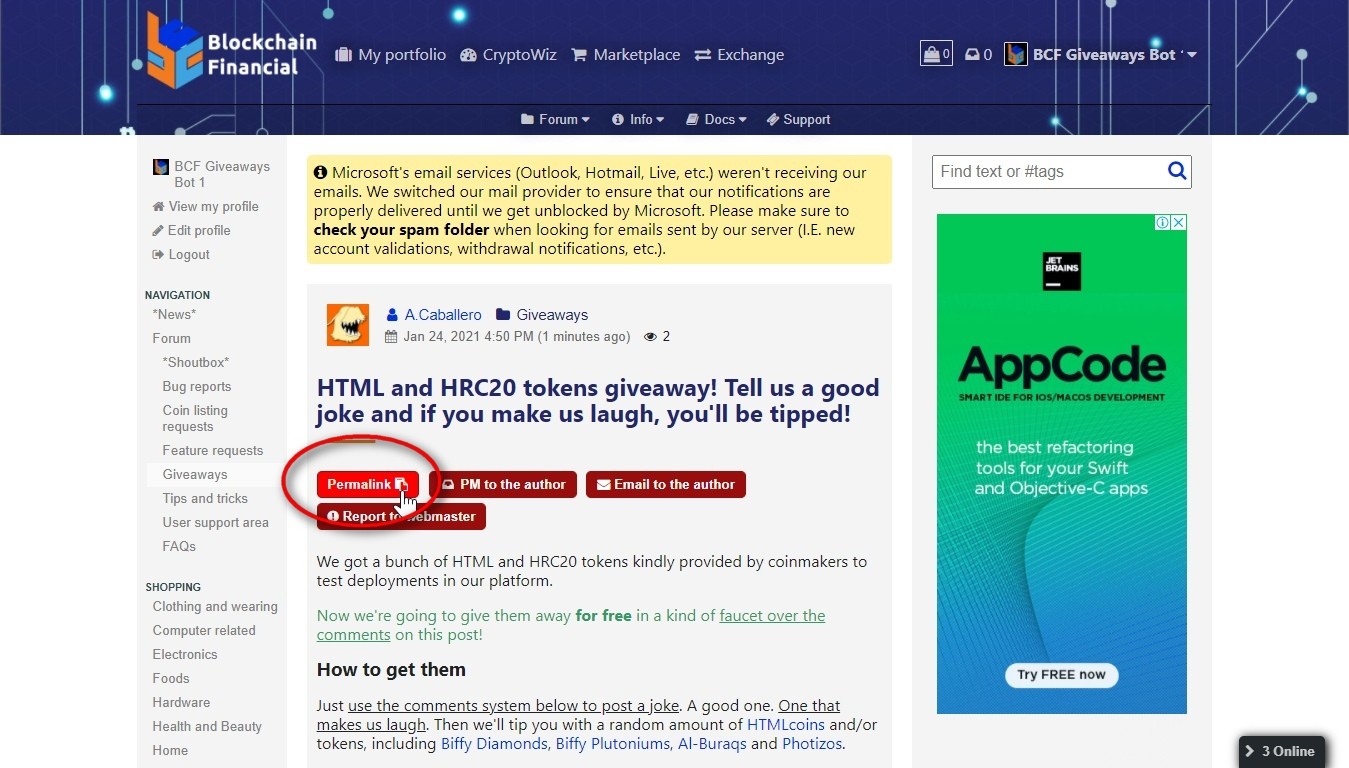1349x768 pixels.
Task: Click the Permalink button
Action: point(367,484)
